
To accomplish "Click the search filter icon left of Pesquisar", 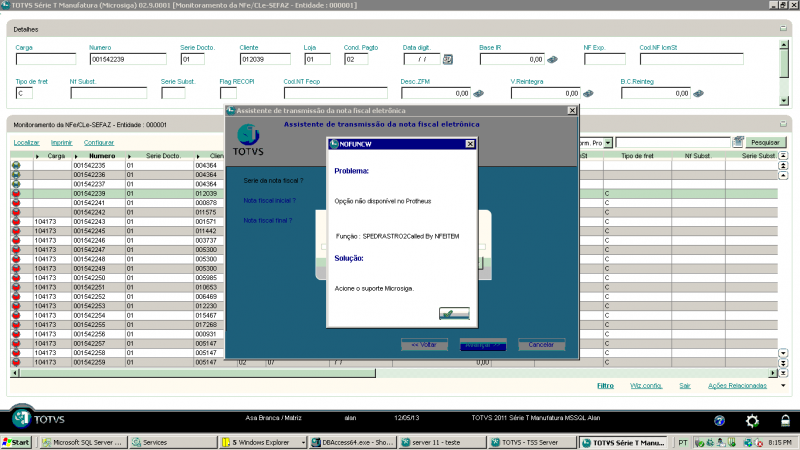I will 738,142.
